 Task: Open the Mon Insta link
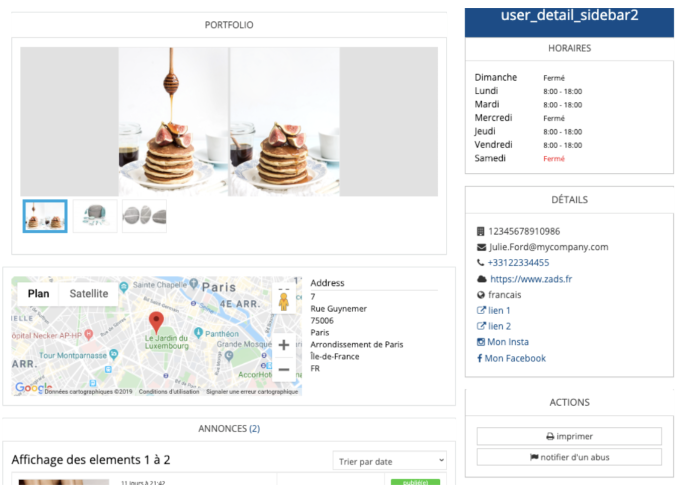point(508,342)
